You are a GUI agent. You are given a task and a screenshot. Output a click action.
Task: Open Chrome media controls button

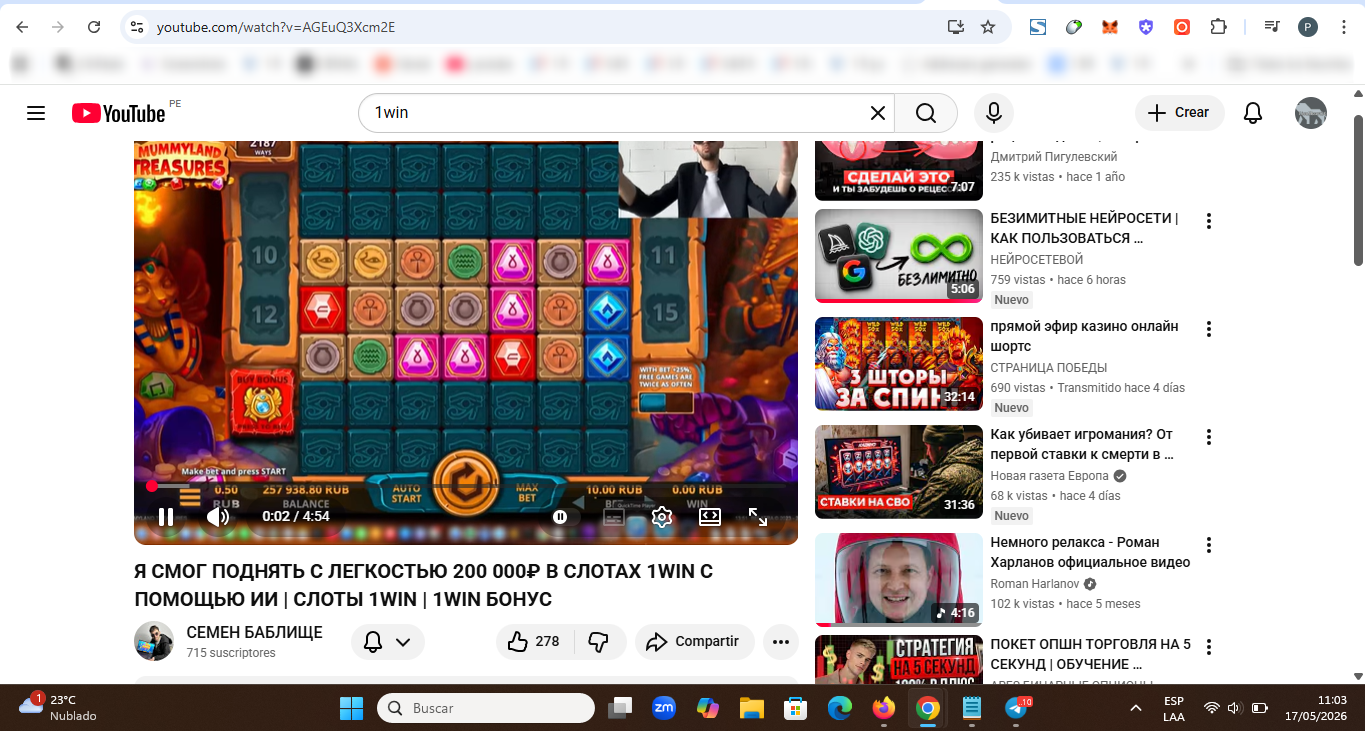(1272, 27)
